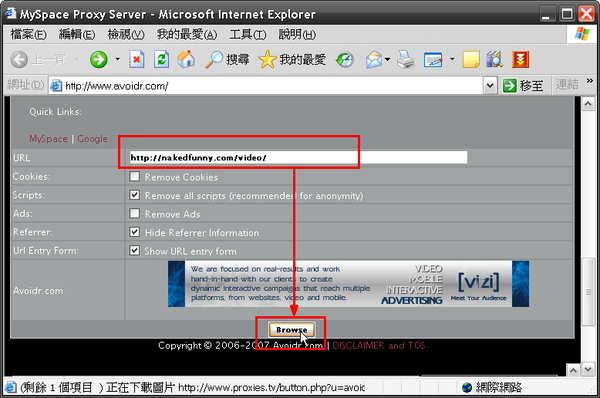Click the 'Referrer:' row label

click(33, 232)
